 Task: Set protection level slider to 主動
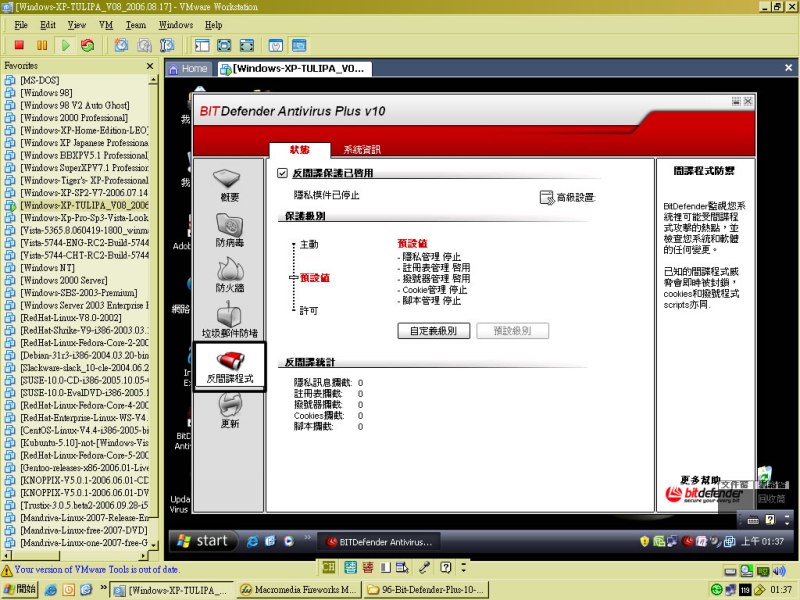(309, 245)
